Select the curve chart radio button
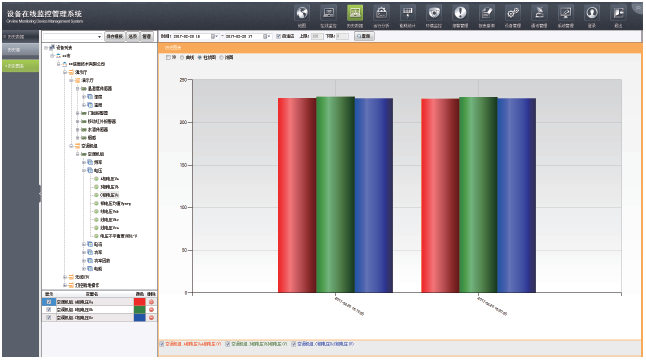 [182, 58]
